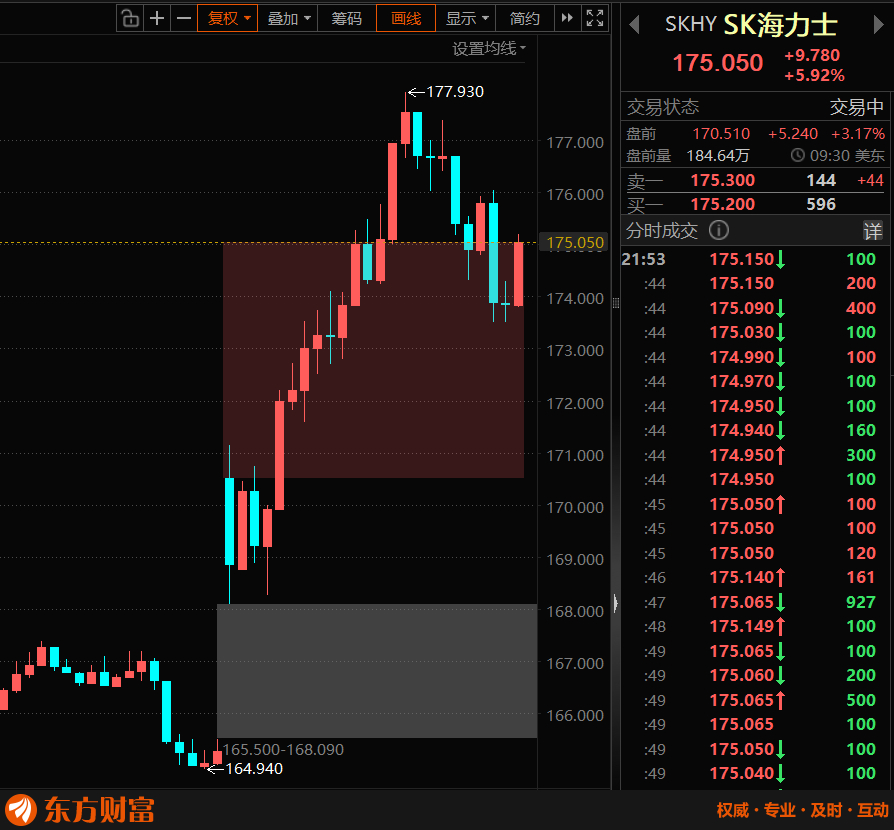Go to next stock with right arrow
Screen dimensions: 894x830
(878, 25)
